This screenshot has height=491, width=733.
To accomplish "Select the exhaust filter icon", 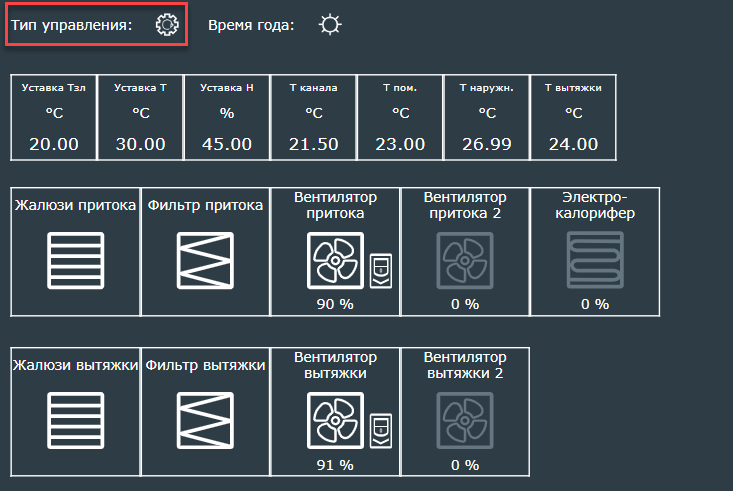I will pos(205,419).
